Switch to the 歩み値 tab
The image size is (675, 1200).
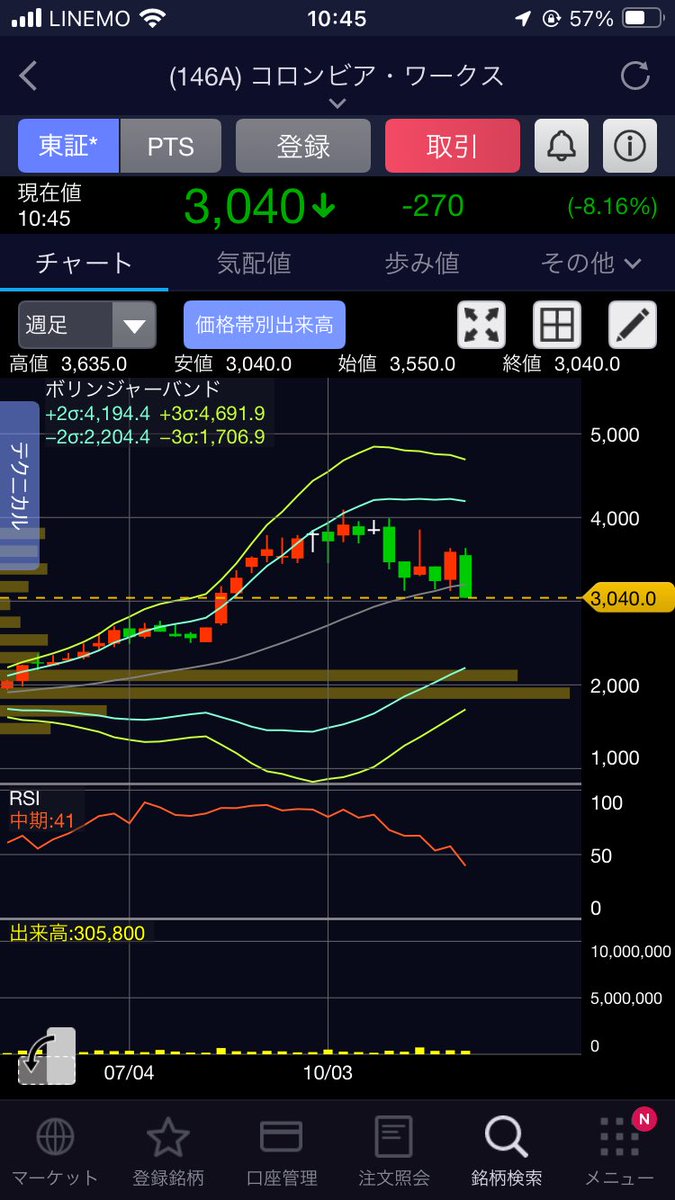coord(421,263)
